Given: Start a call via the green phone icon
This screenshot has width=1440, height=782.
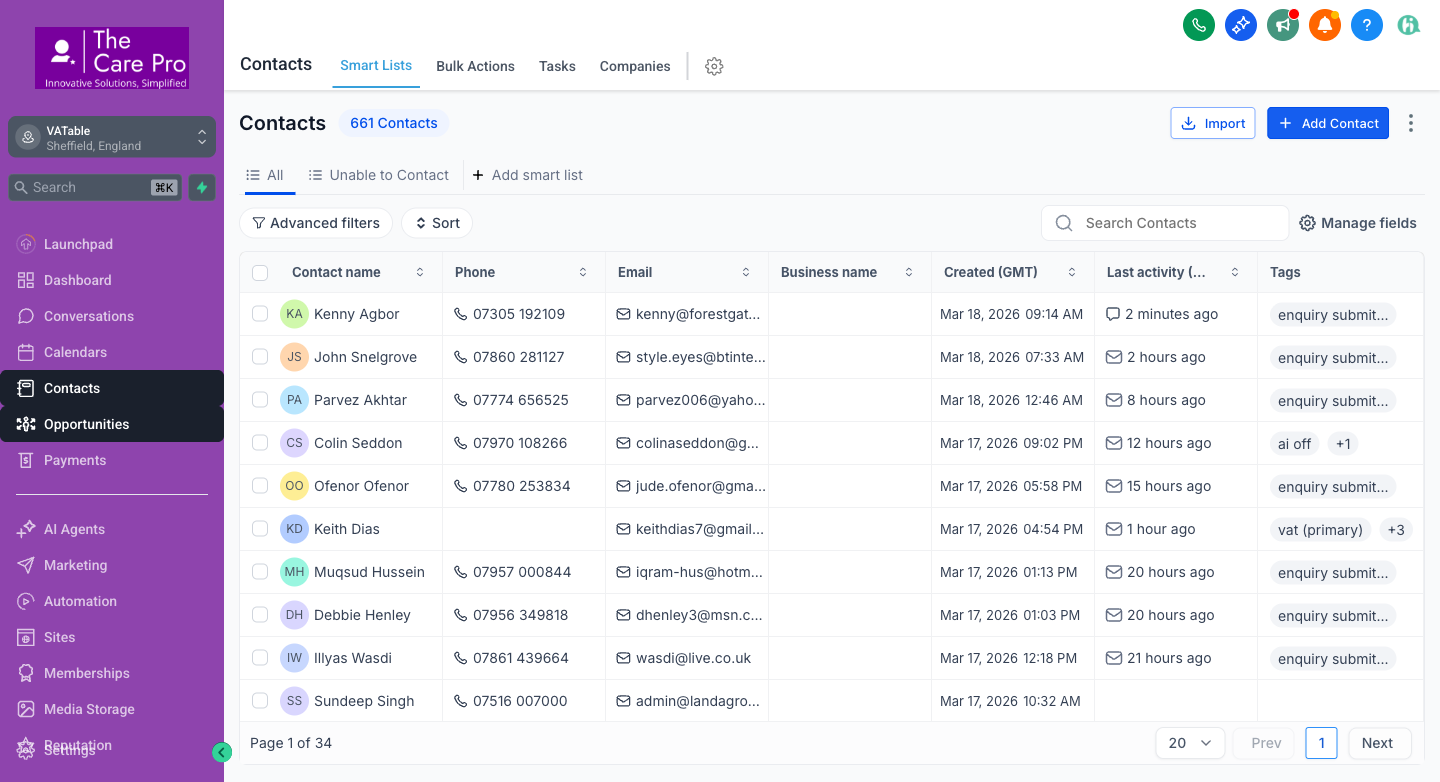Looking at the screenshot, I should [1199, 25].
